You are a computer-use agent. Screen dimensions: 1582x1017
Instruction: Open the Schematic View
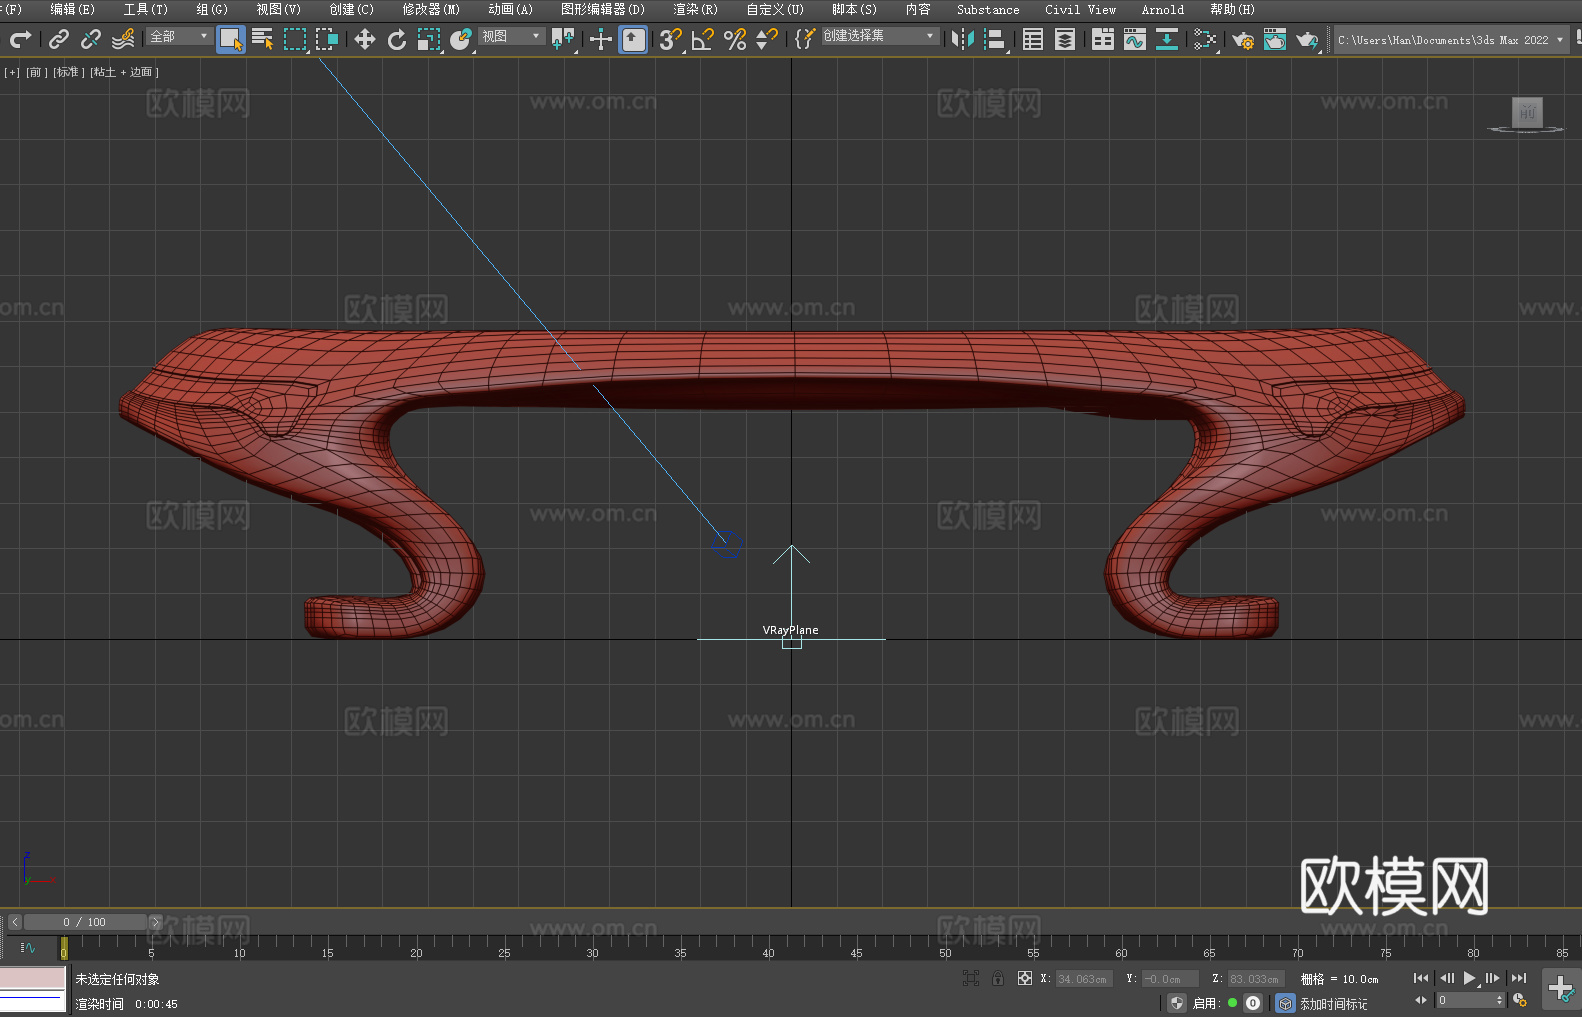[x=1205, y=39]
